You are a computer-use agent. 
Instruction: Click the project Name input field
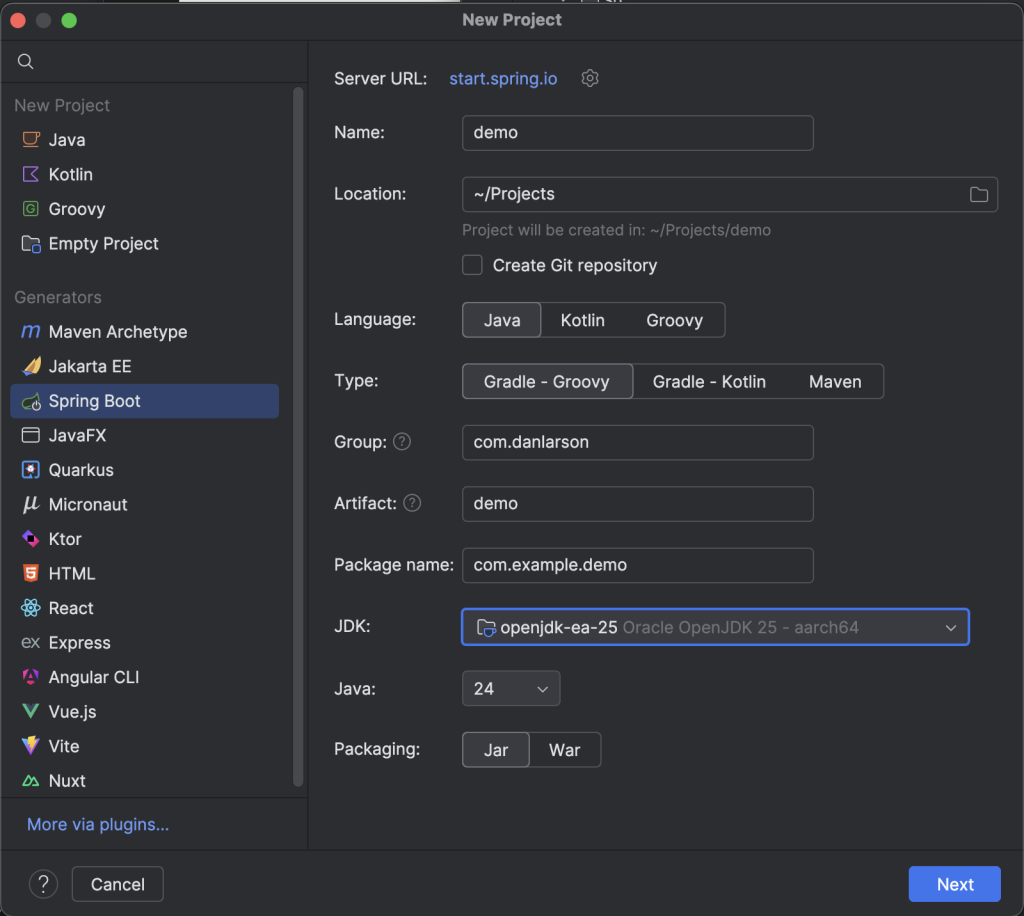click(x=637, y=133)
